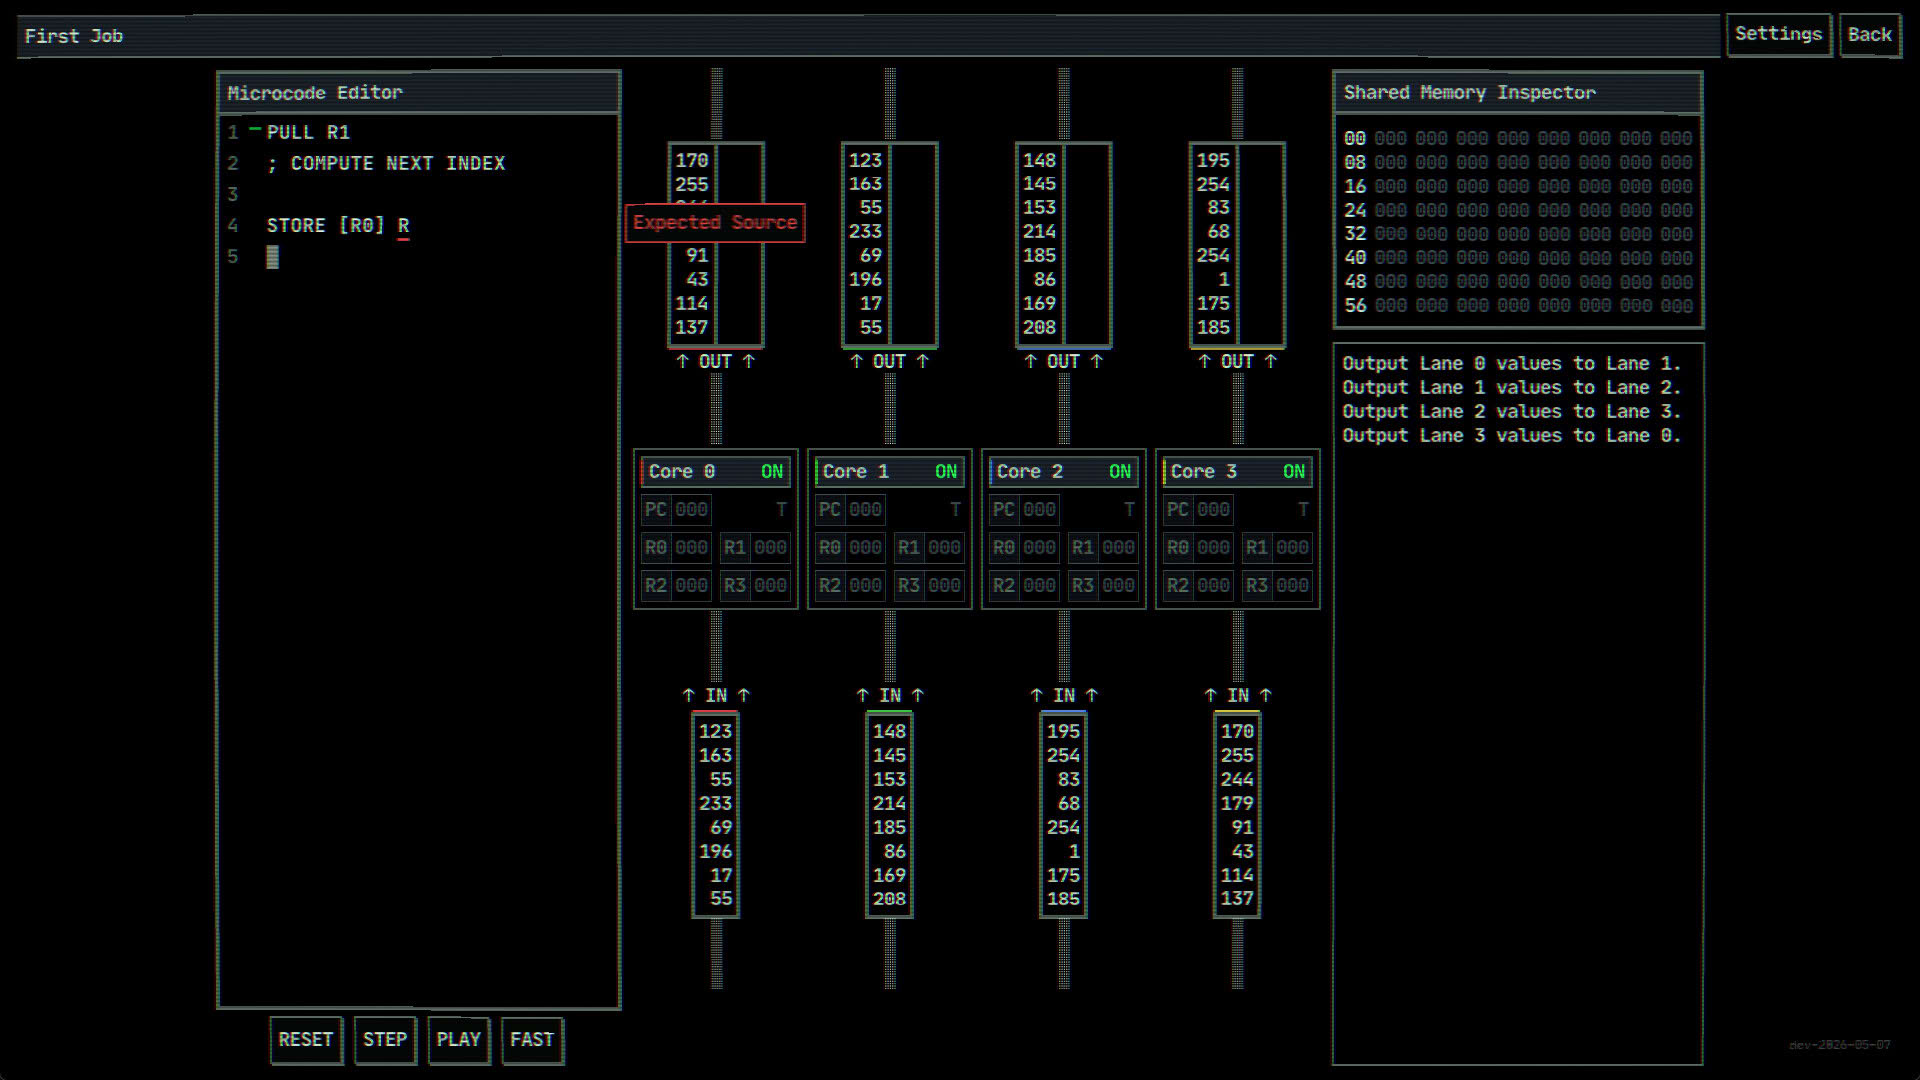Select shared memory row address 00
This screenshot has height=1080, width=1920.
coord(1355,138)
